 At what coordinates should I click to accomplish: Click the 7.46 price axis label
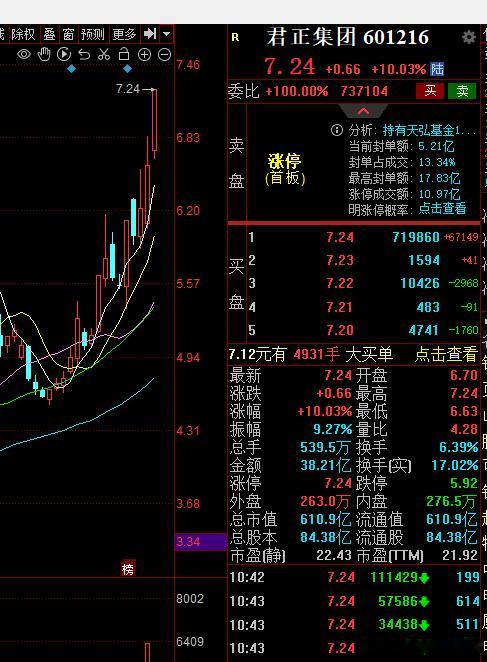[188, 65]
